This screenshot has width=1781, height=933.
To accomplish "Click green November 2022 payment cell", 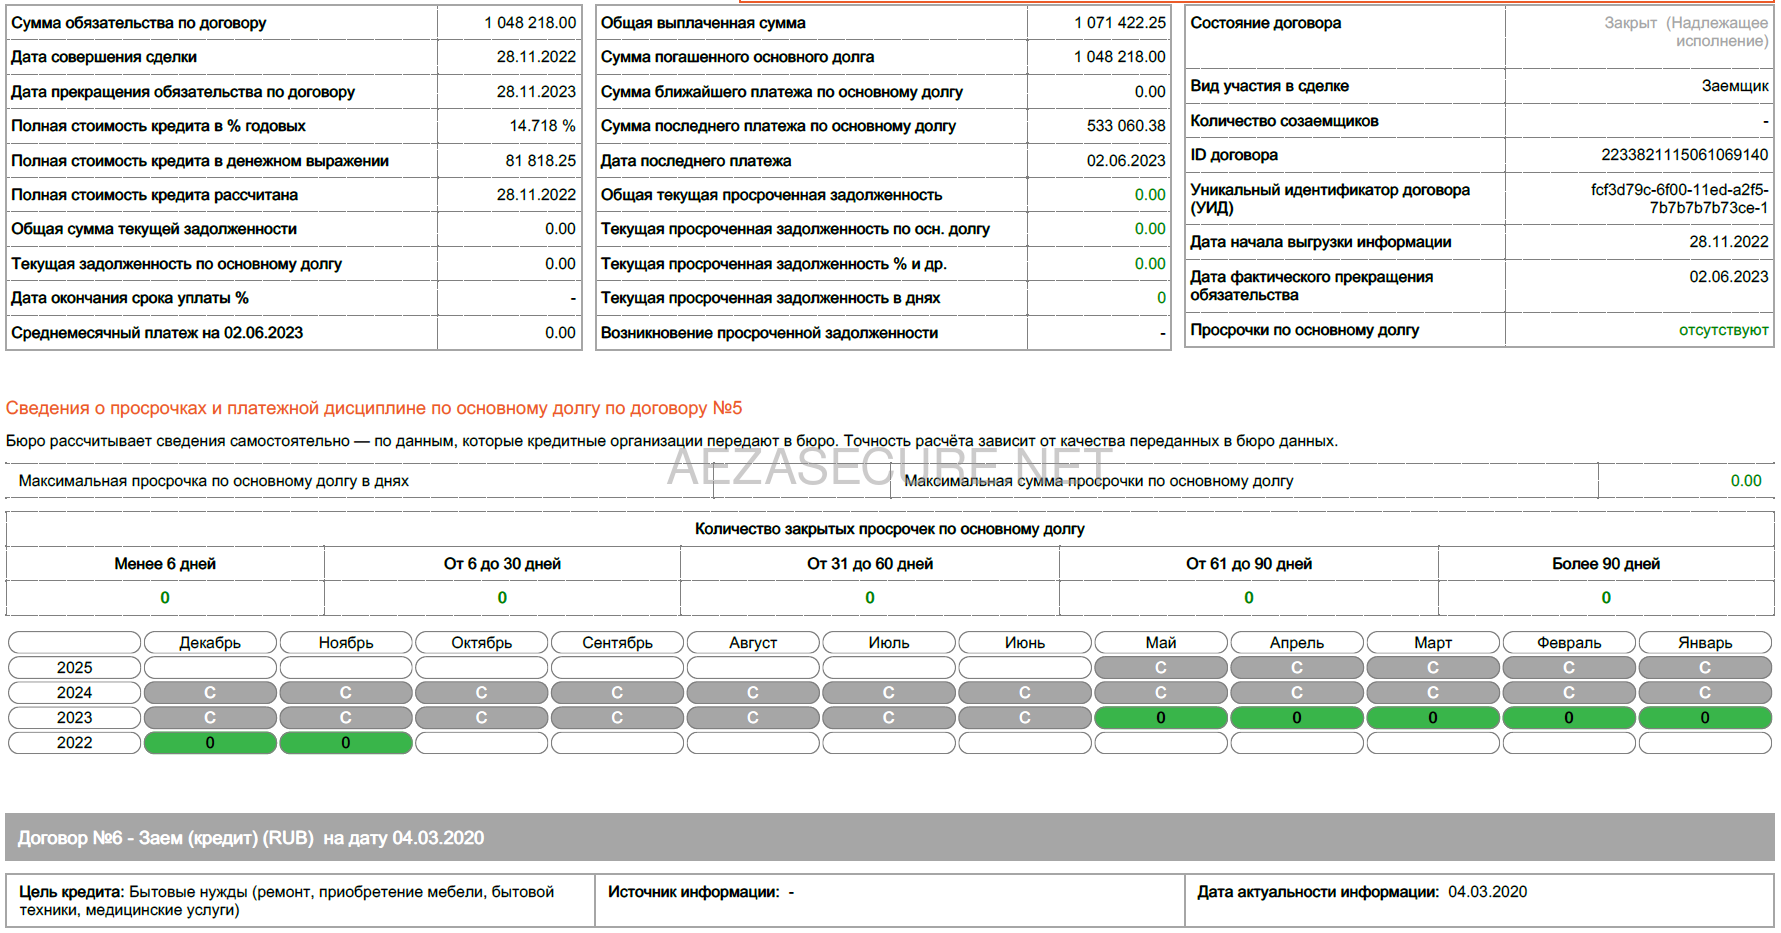I will [x=346, y=743].
